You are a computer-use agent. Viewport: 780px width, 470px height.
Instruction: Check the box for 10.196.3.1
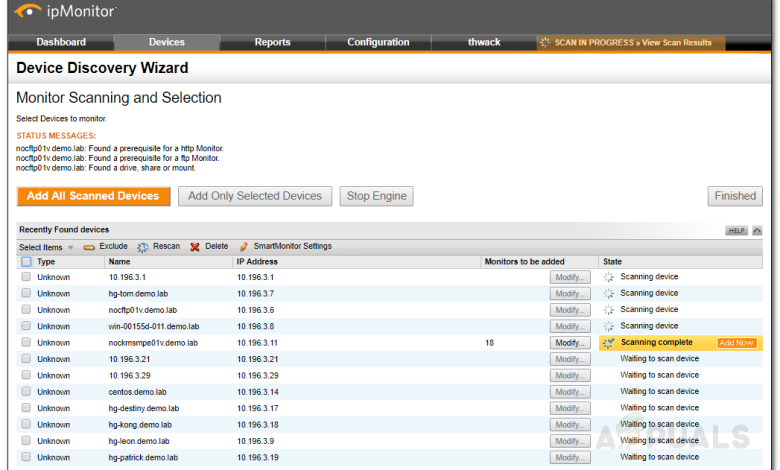pos(26,277)
